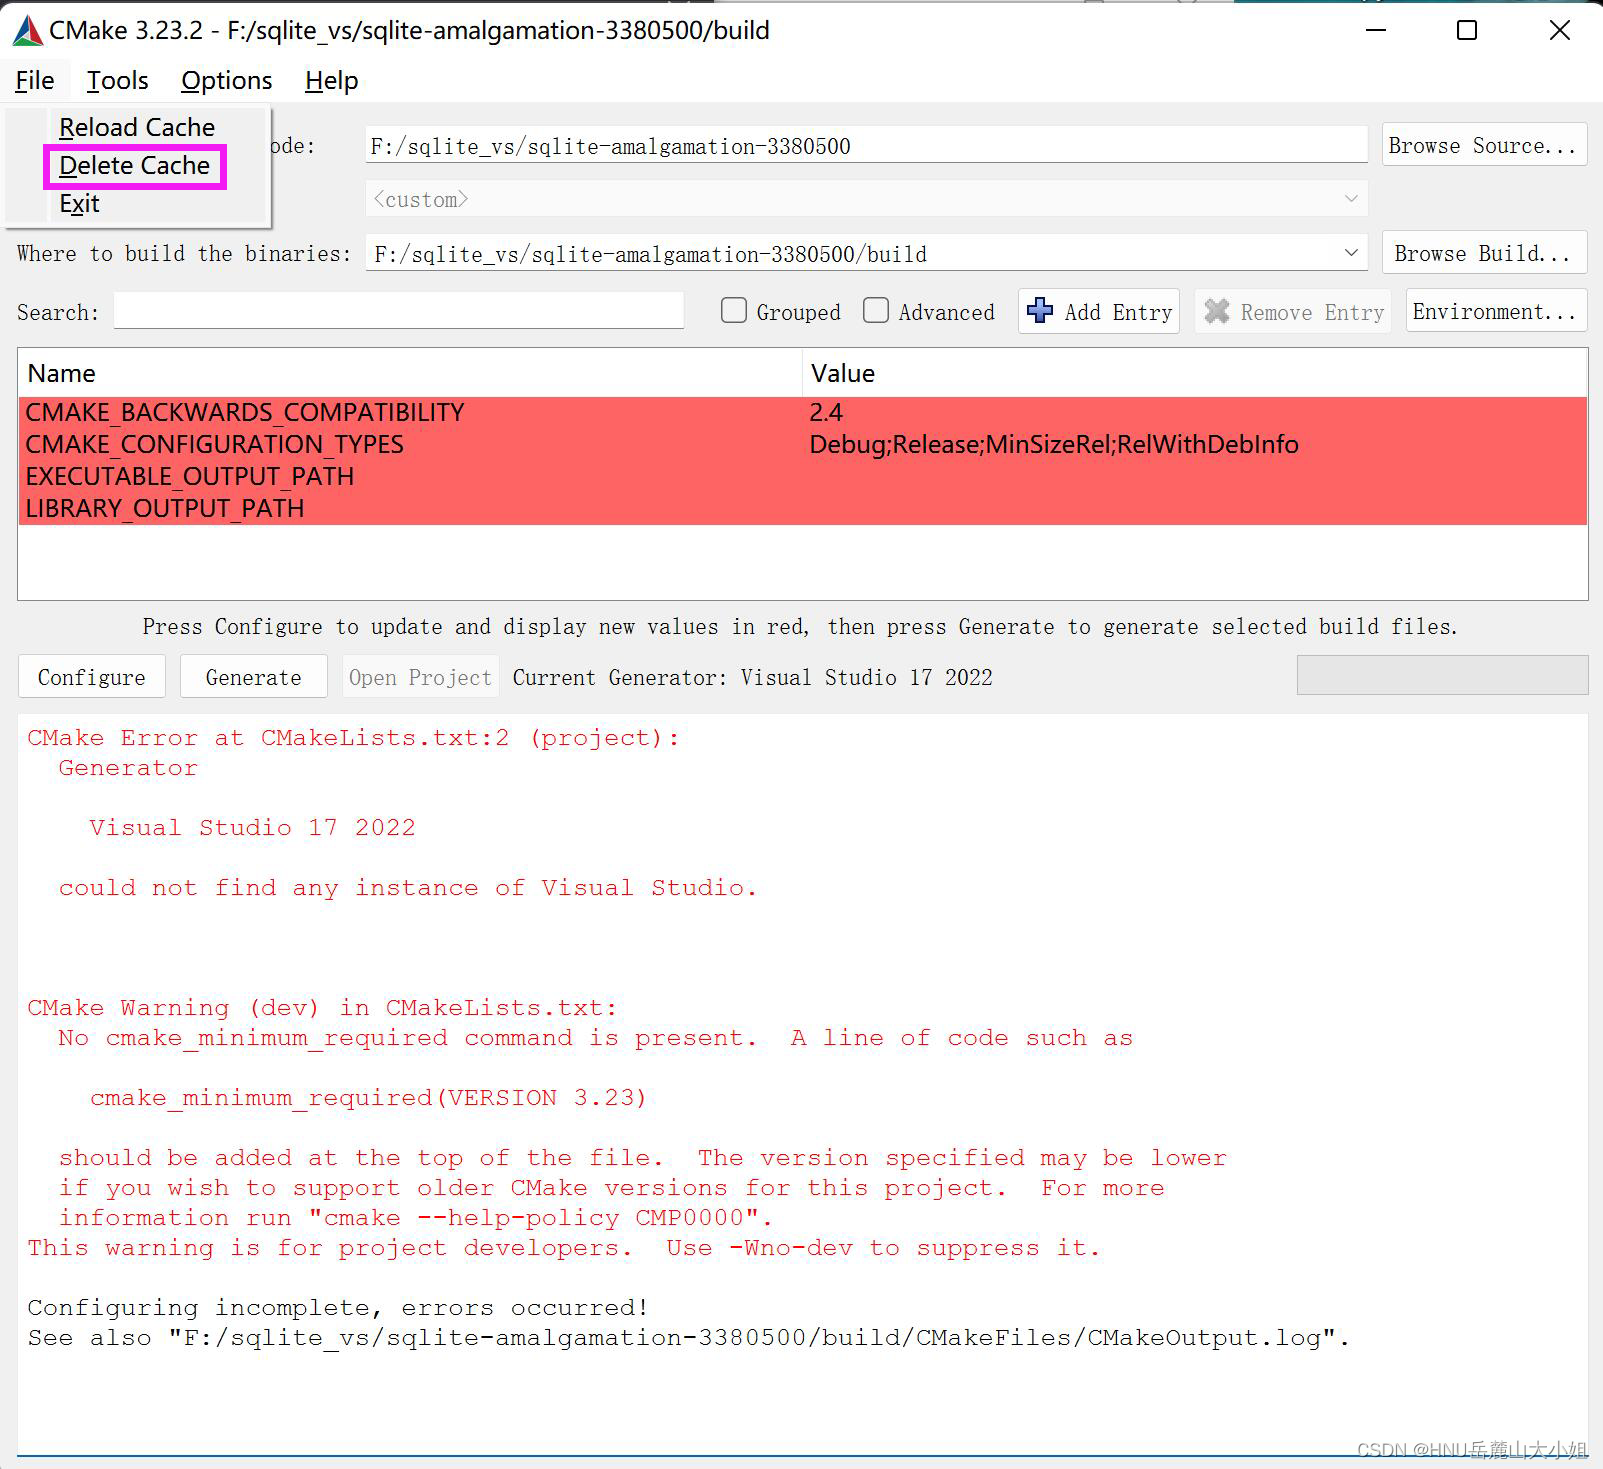Select the CMAKE_CONFIGURATION_TYPES entry
The image size is (1603, 1469).
(x=802, y=444)
